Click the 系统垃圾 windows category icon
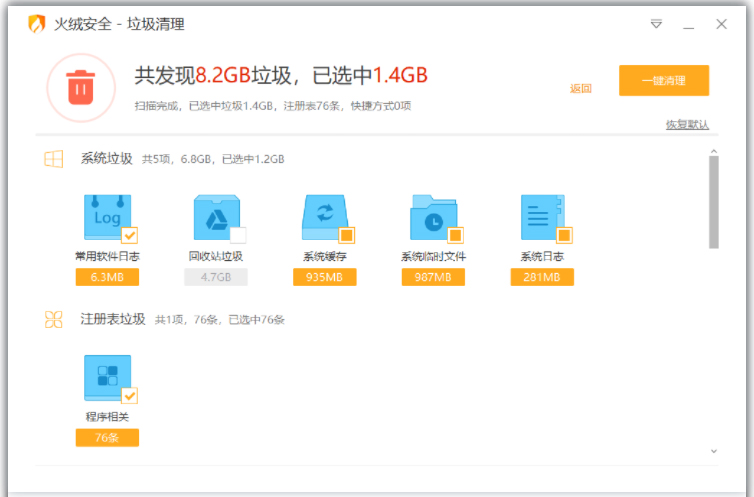This screenshot has width=754, height=497. point(53,159)
